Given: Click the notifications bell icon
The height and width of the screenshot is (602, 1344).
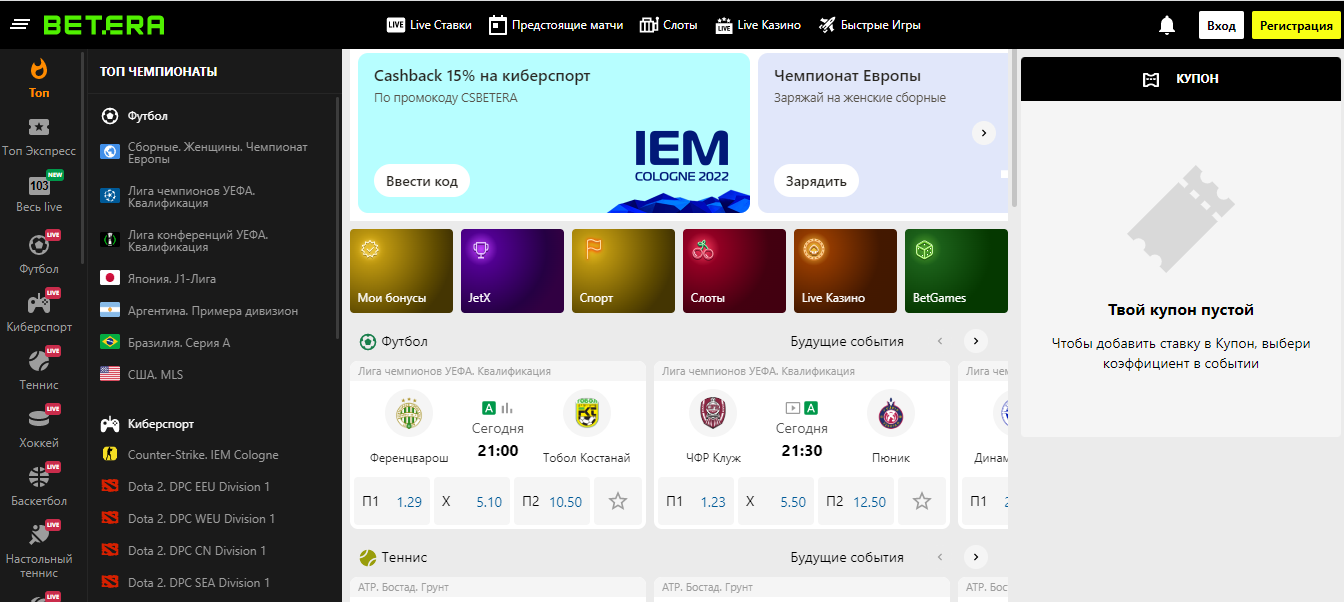Looking at the screenshot, I should click(x=1167, y=25).
